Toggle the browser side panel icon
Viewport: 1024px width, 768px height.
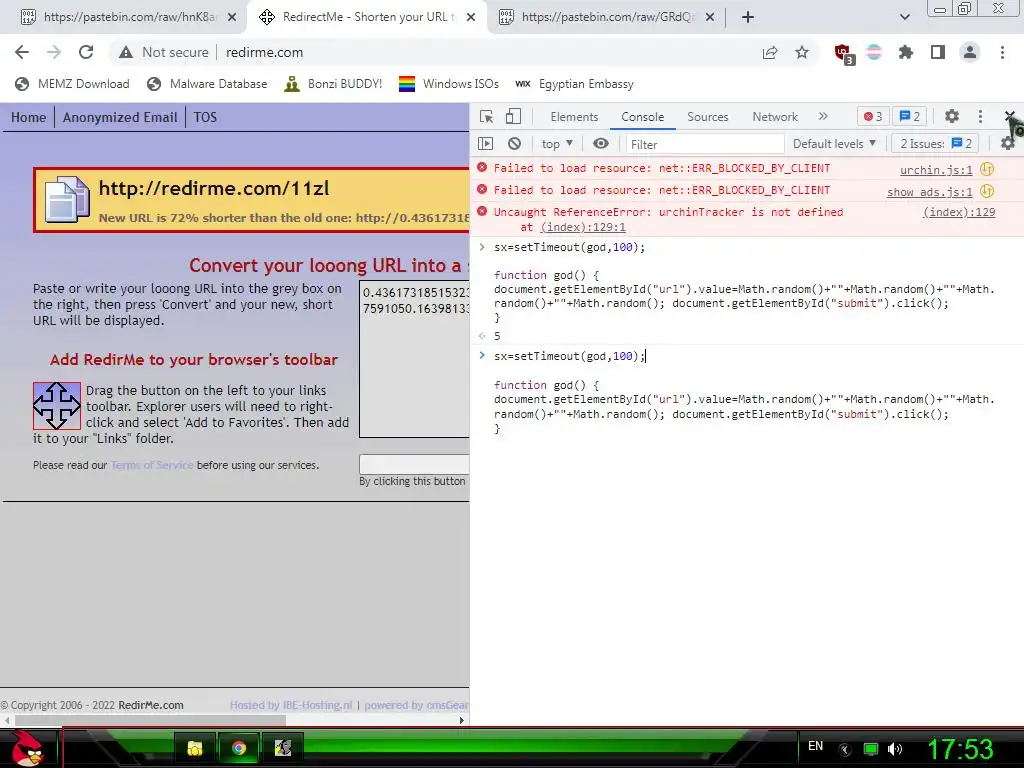[938, 52]
